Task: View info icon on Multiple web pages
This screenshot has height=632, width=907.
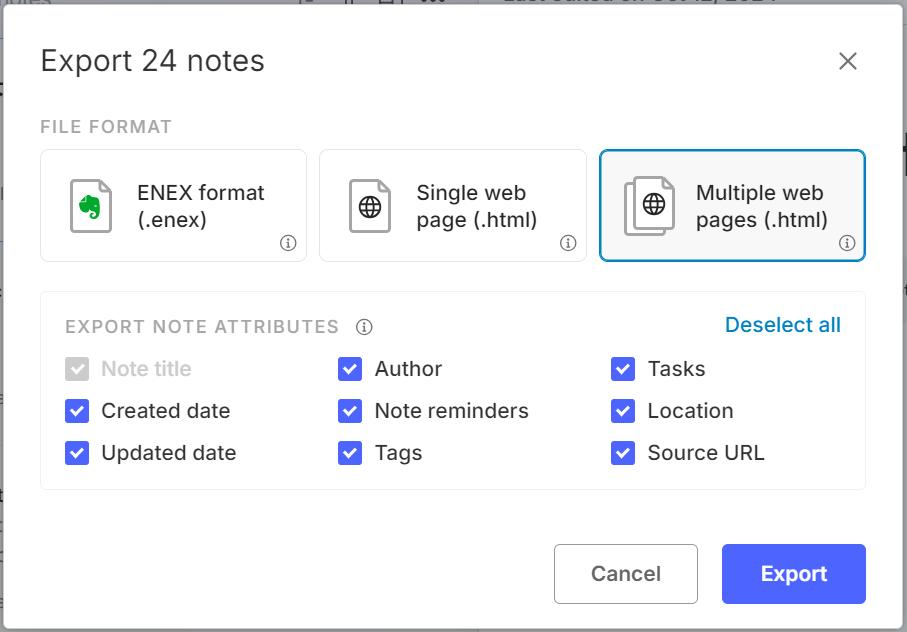Action: coord(847,243)
